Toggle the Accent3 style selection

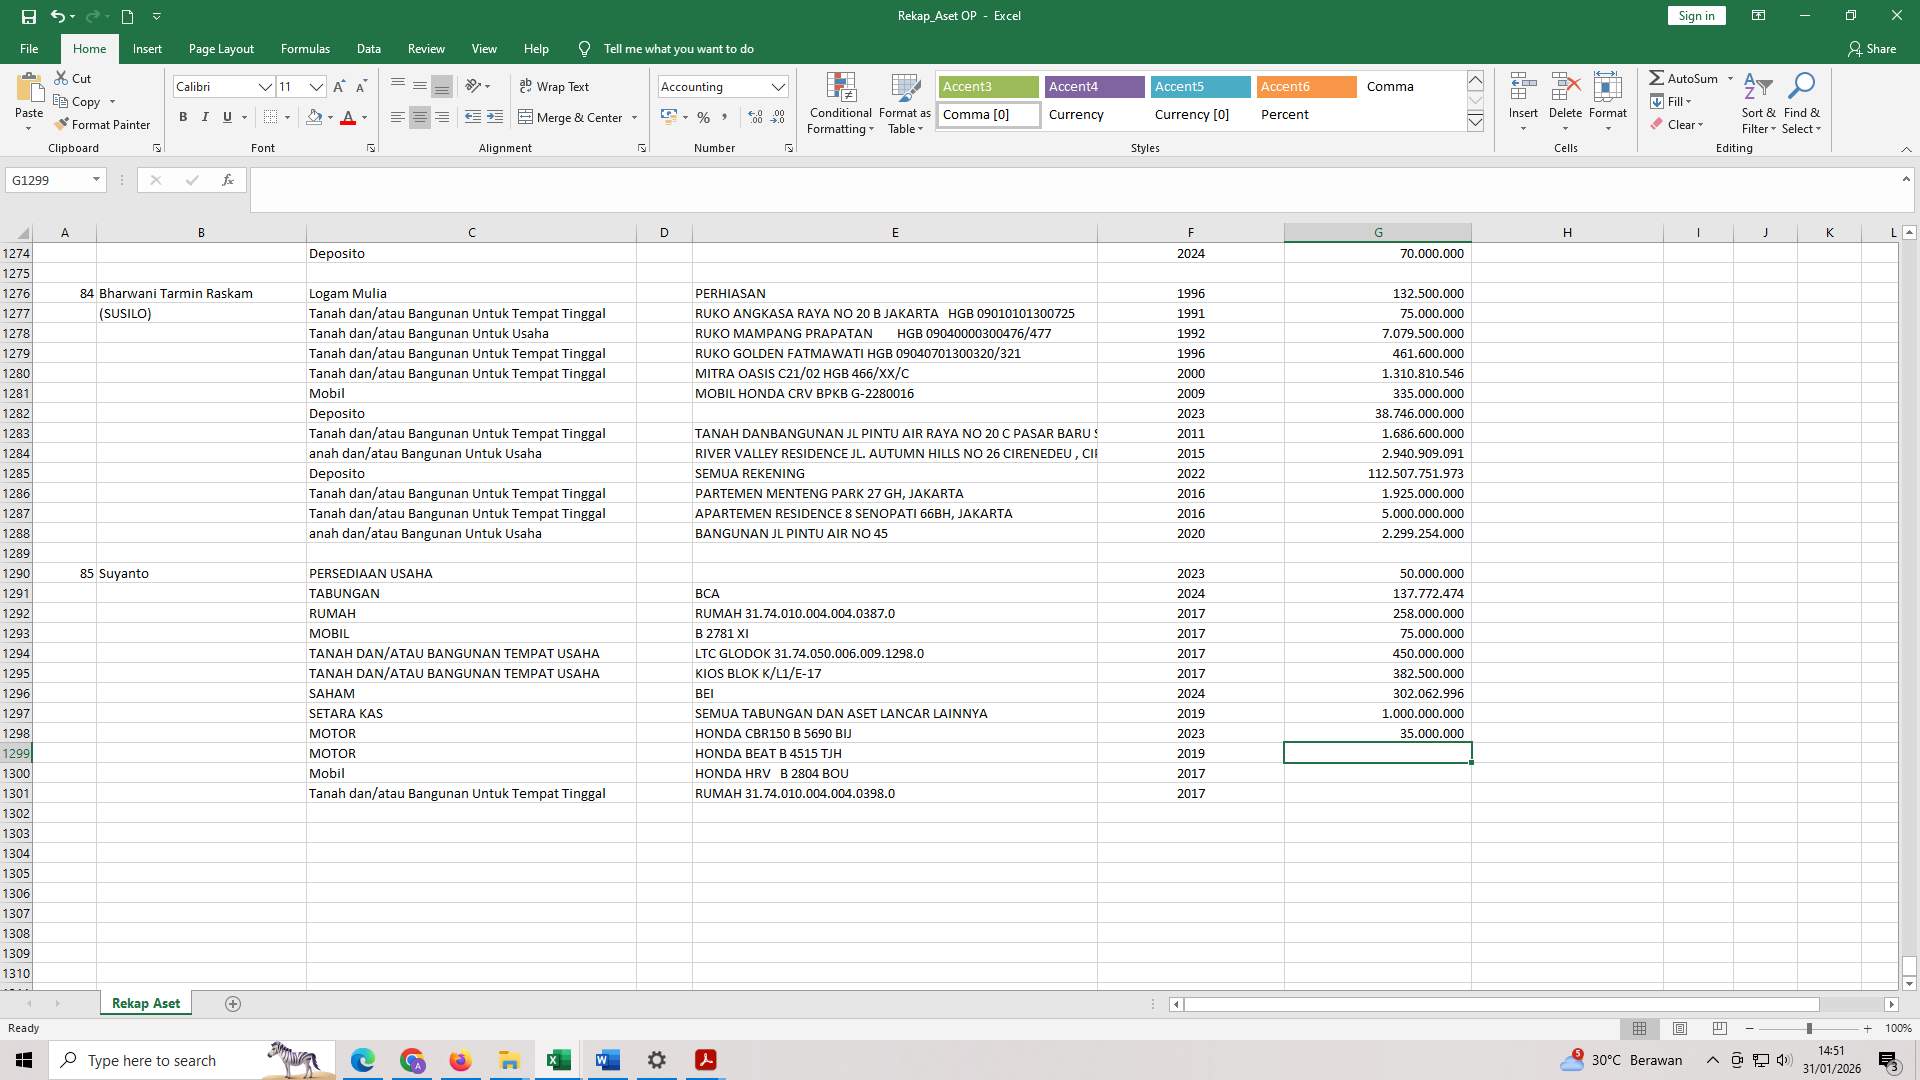point(987,87)
